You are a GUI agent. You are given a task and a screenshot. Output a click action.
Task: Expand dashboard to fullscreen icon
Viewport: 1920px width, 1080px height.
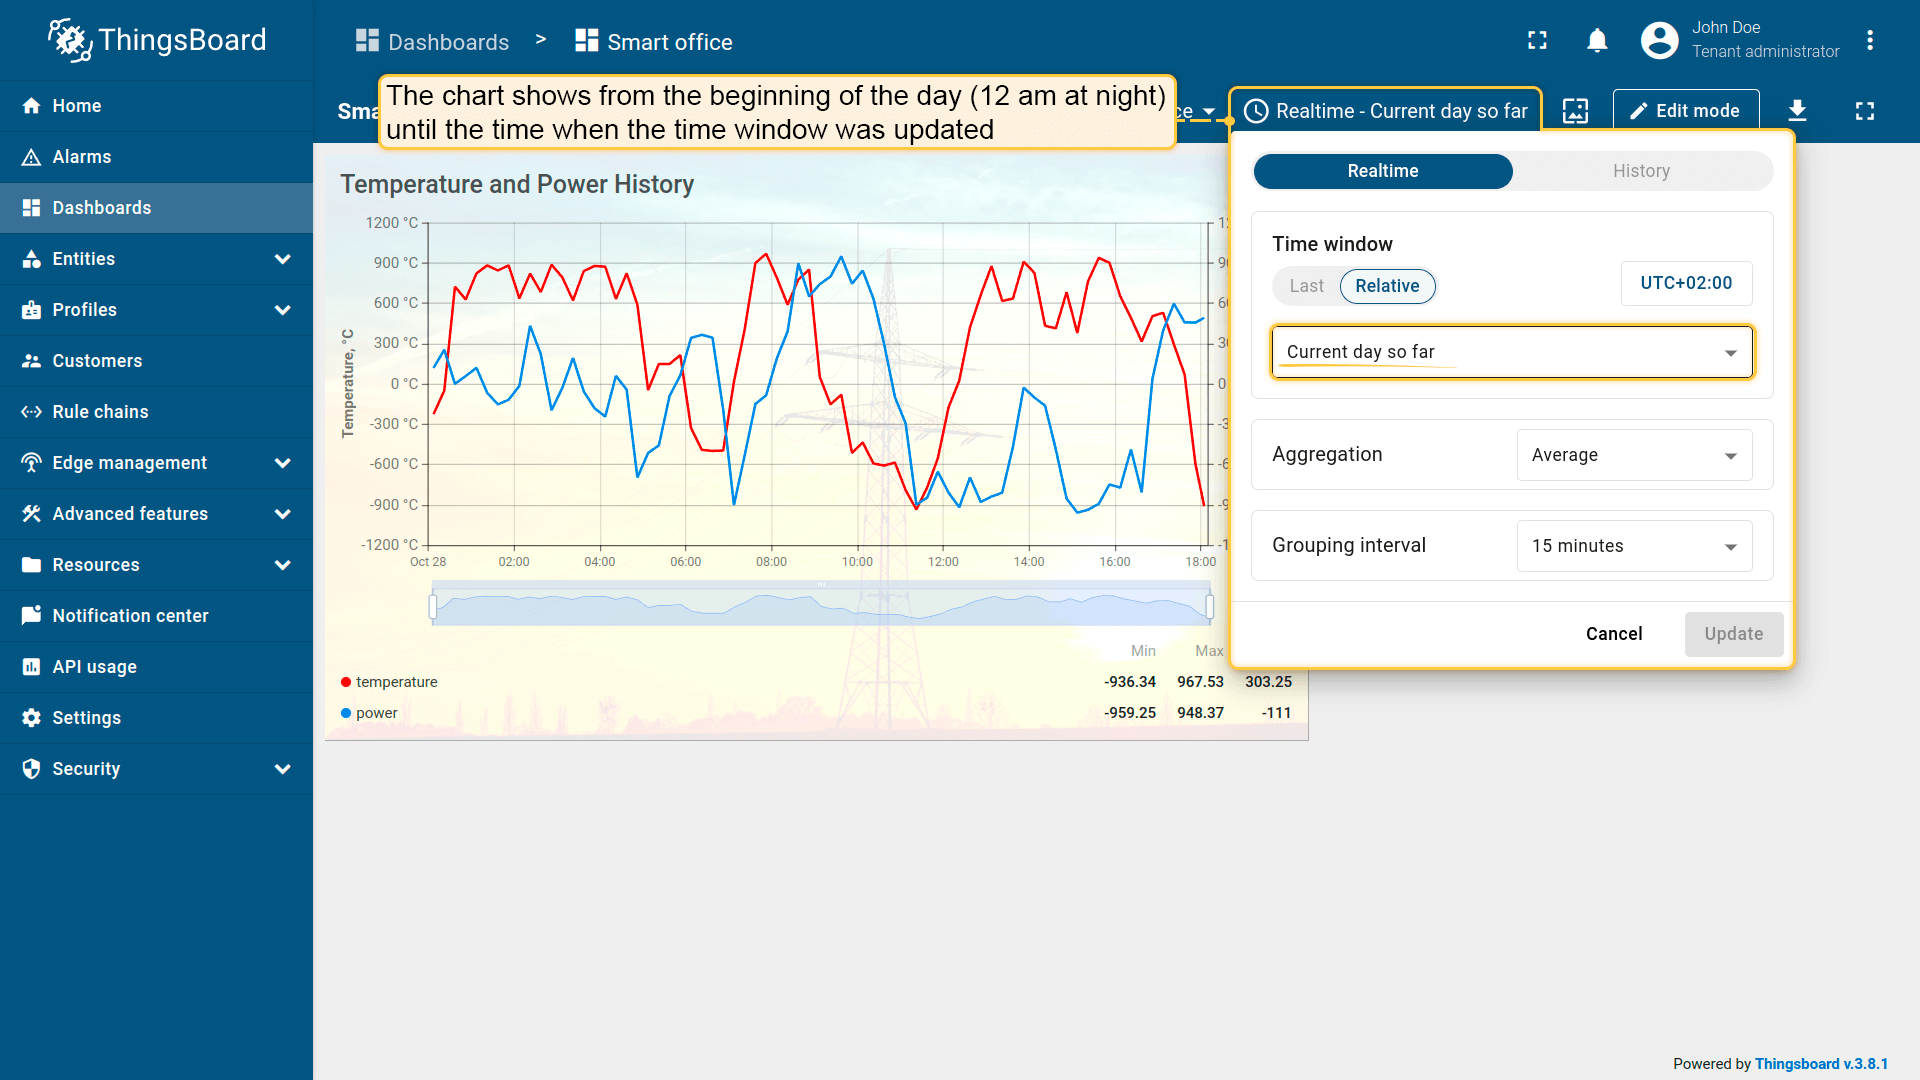pyautogui.click(x=1864, y=111)
